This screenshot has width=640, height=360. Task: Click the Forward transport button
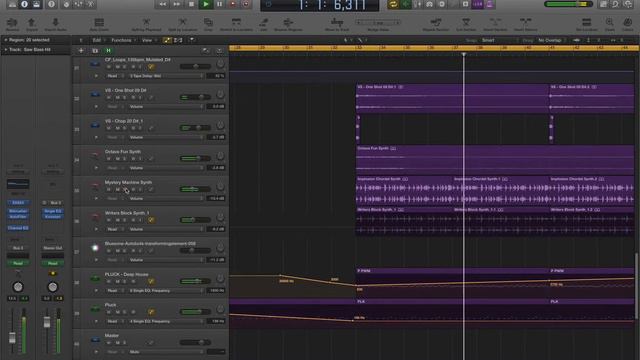pyautogui.click(x=177, y=4)
